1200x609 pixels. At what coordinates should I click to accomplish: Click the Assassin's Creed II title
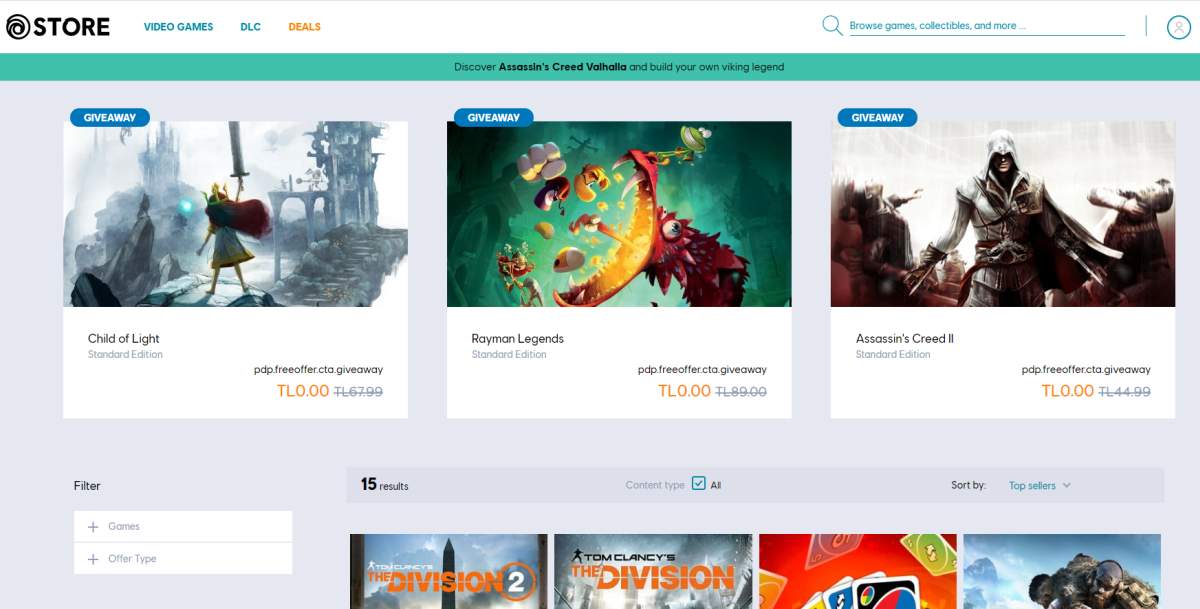coord(904,339)
